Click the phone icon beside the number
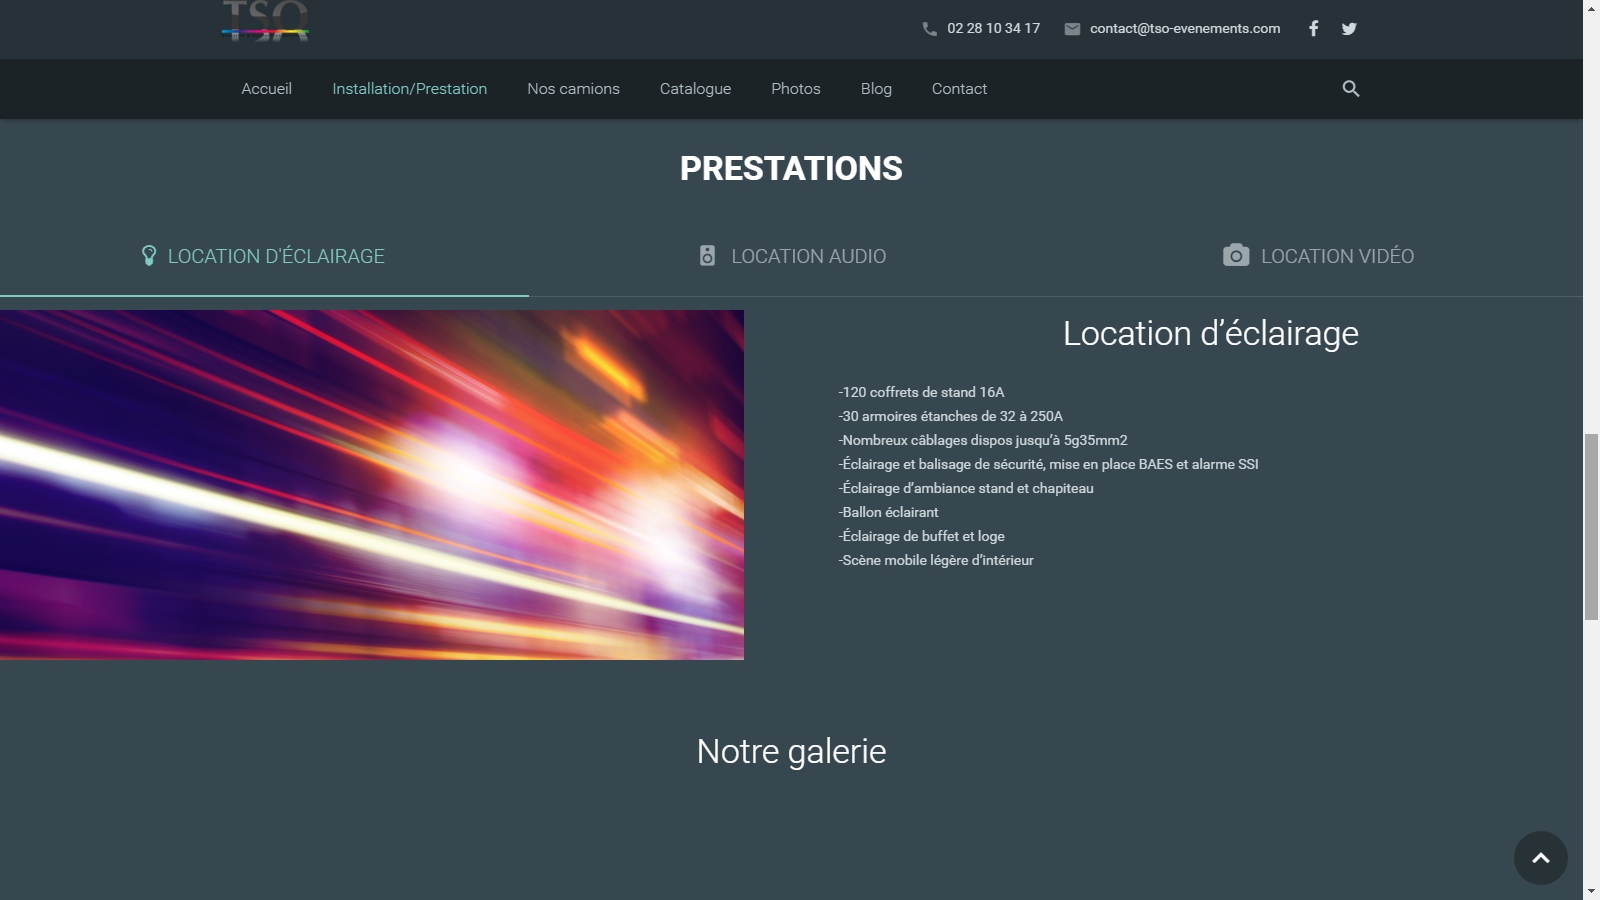1600x900 pixels. [x=929, y=29]
